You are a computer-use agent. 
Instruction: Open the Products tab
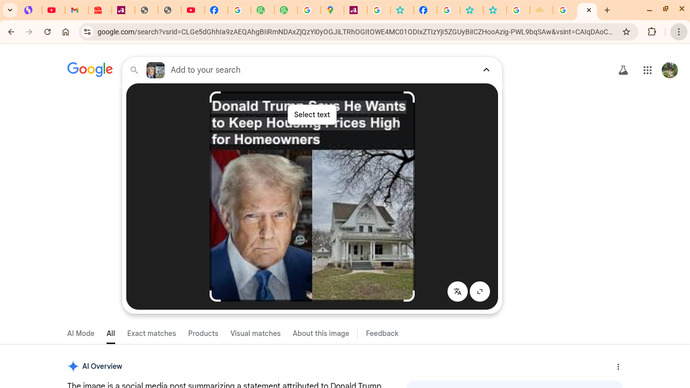coord(203,333)
